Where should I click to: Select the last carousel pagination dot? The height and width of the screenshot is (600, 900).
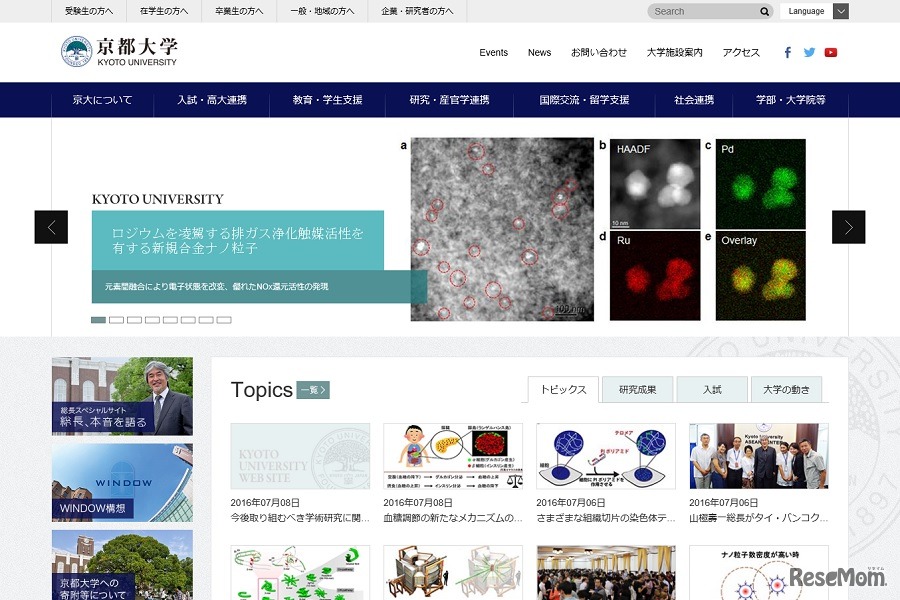224,320
